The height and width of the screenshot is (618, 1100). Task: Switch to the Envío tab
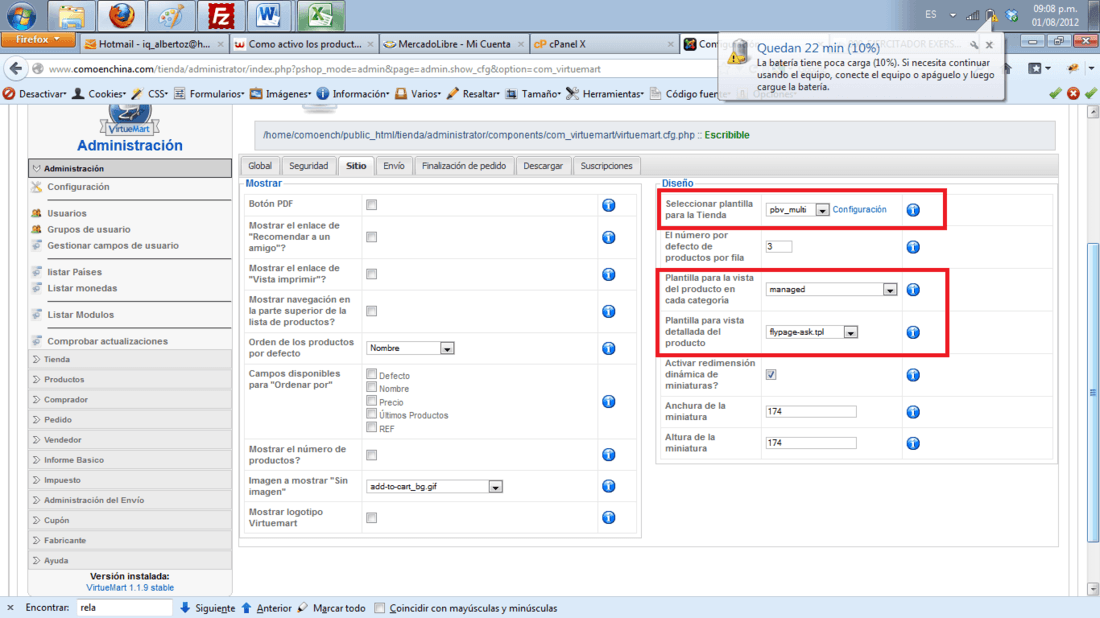tap(394, 166)
